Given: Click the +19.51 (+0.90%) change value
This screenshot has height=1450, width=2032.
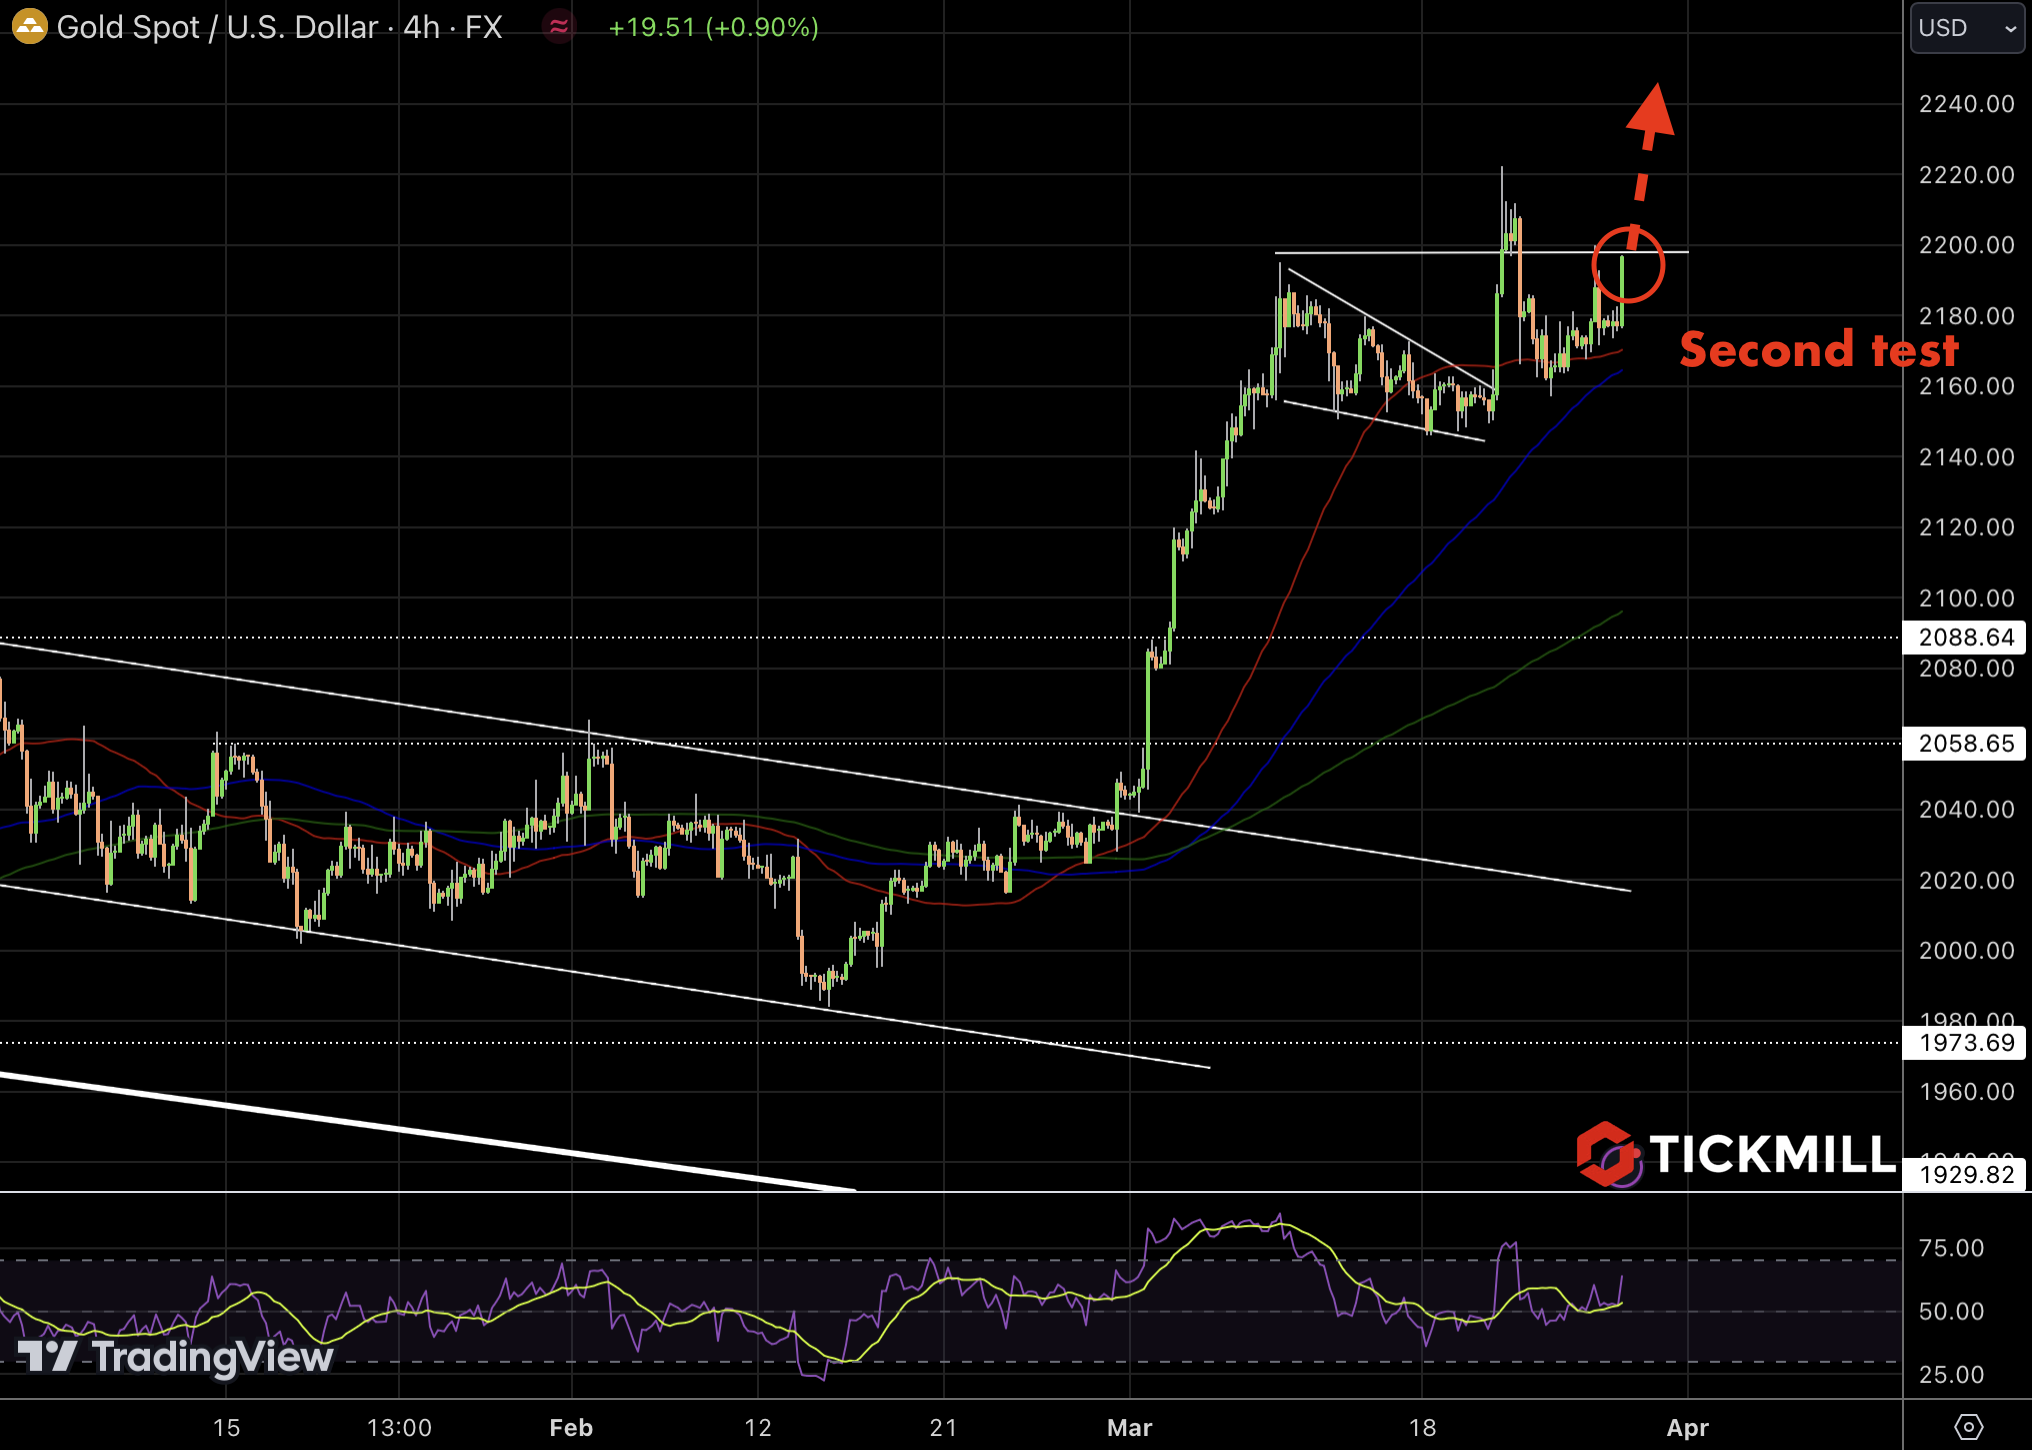Looking at the screenshot, I should (x=713, y=27).
